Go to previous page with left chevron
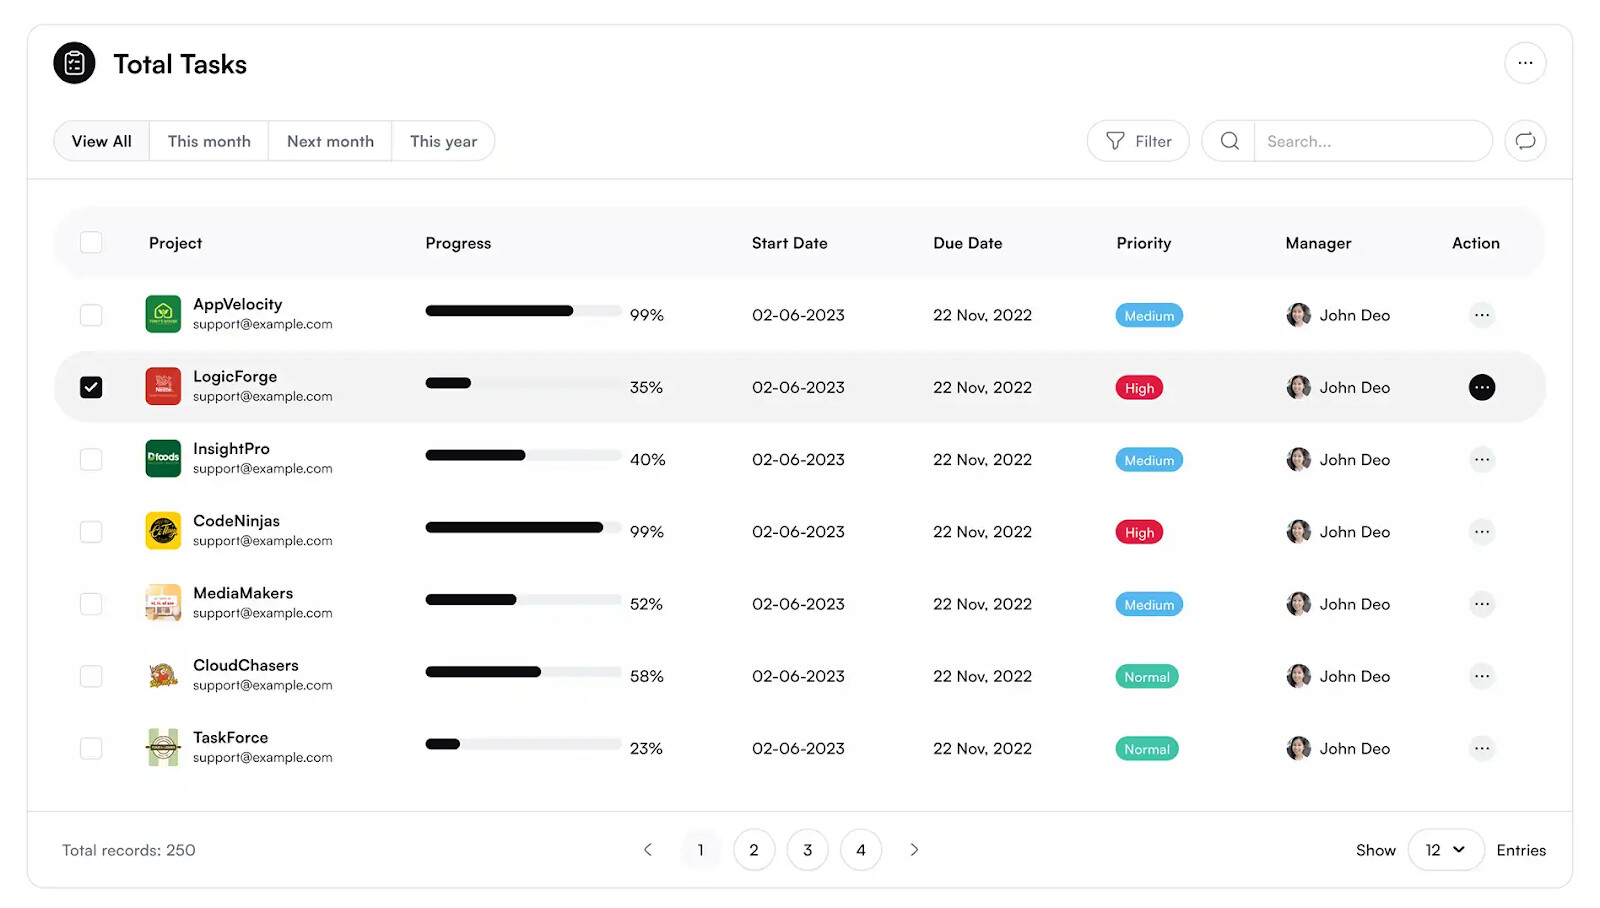This screenshot has height=908, width=1600. click(x=648, y=850)
